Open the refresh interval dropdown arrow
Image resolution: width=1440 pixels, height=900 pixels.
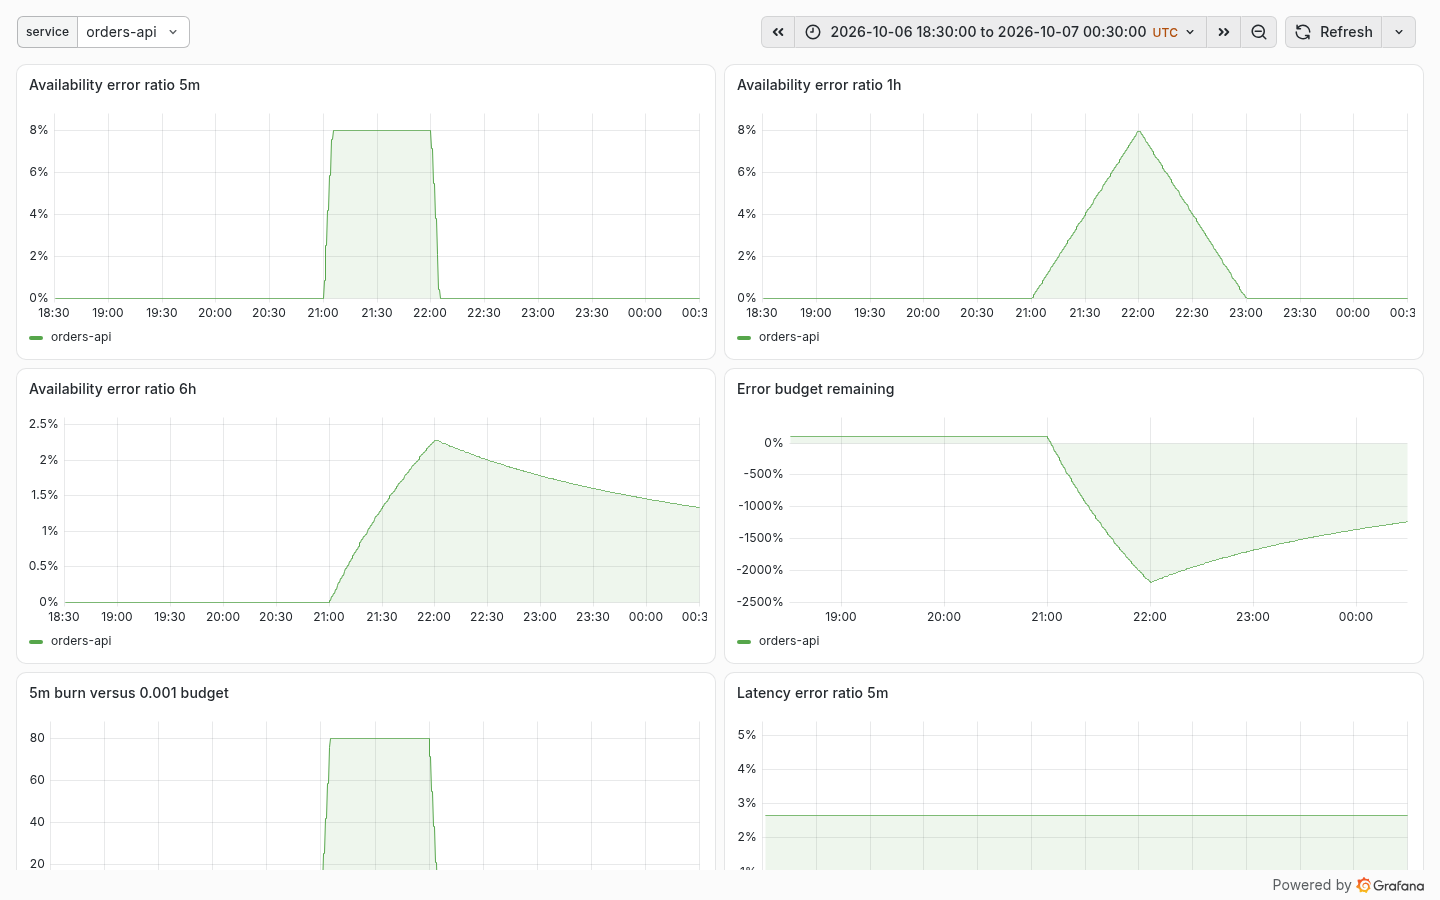[1399, 32]
